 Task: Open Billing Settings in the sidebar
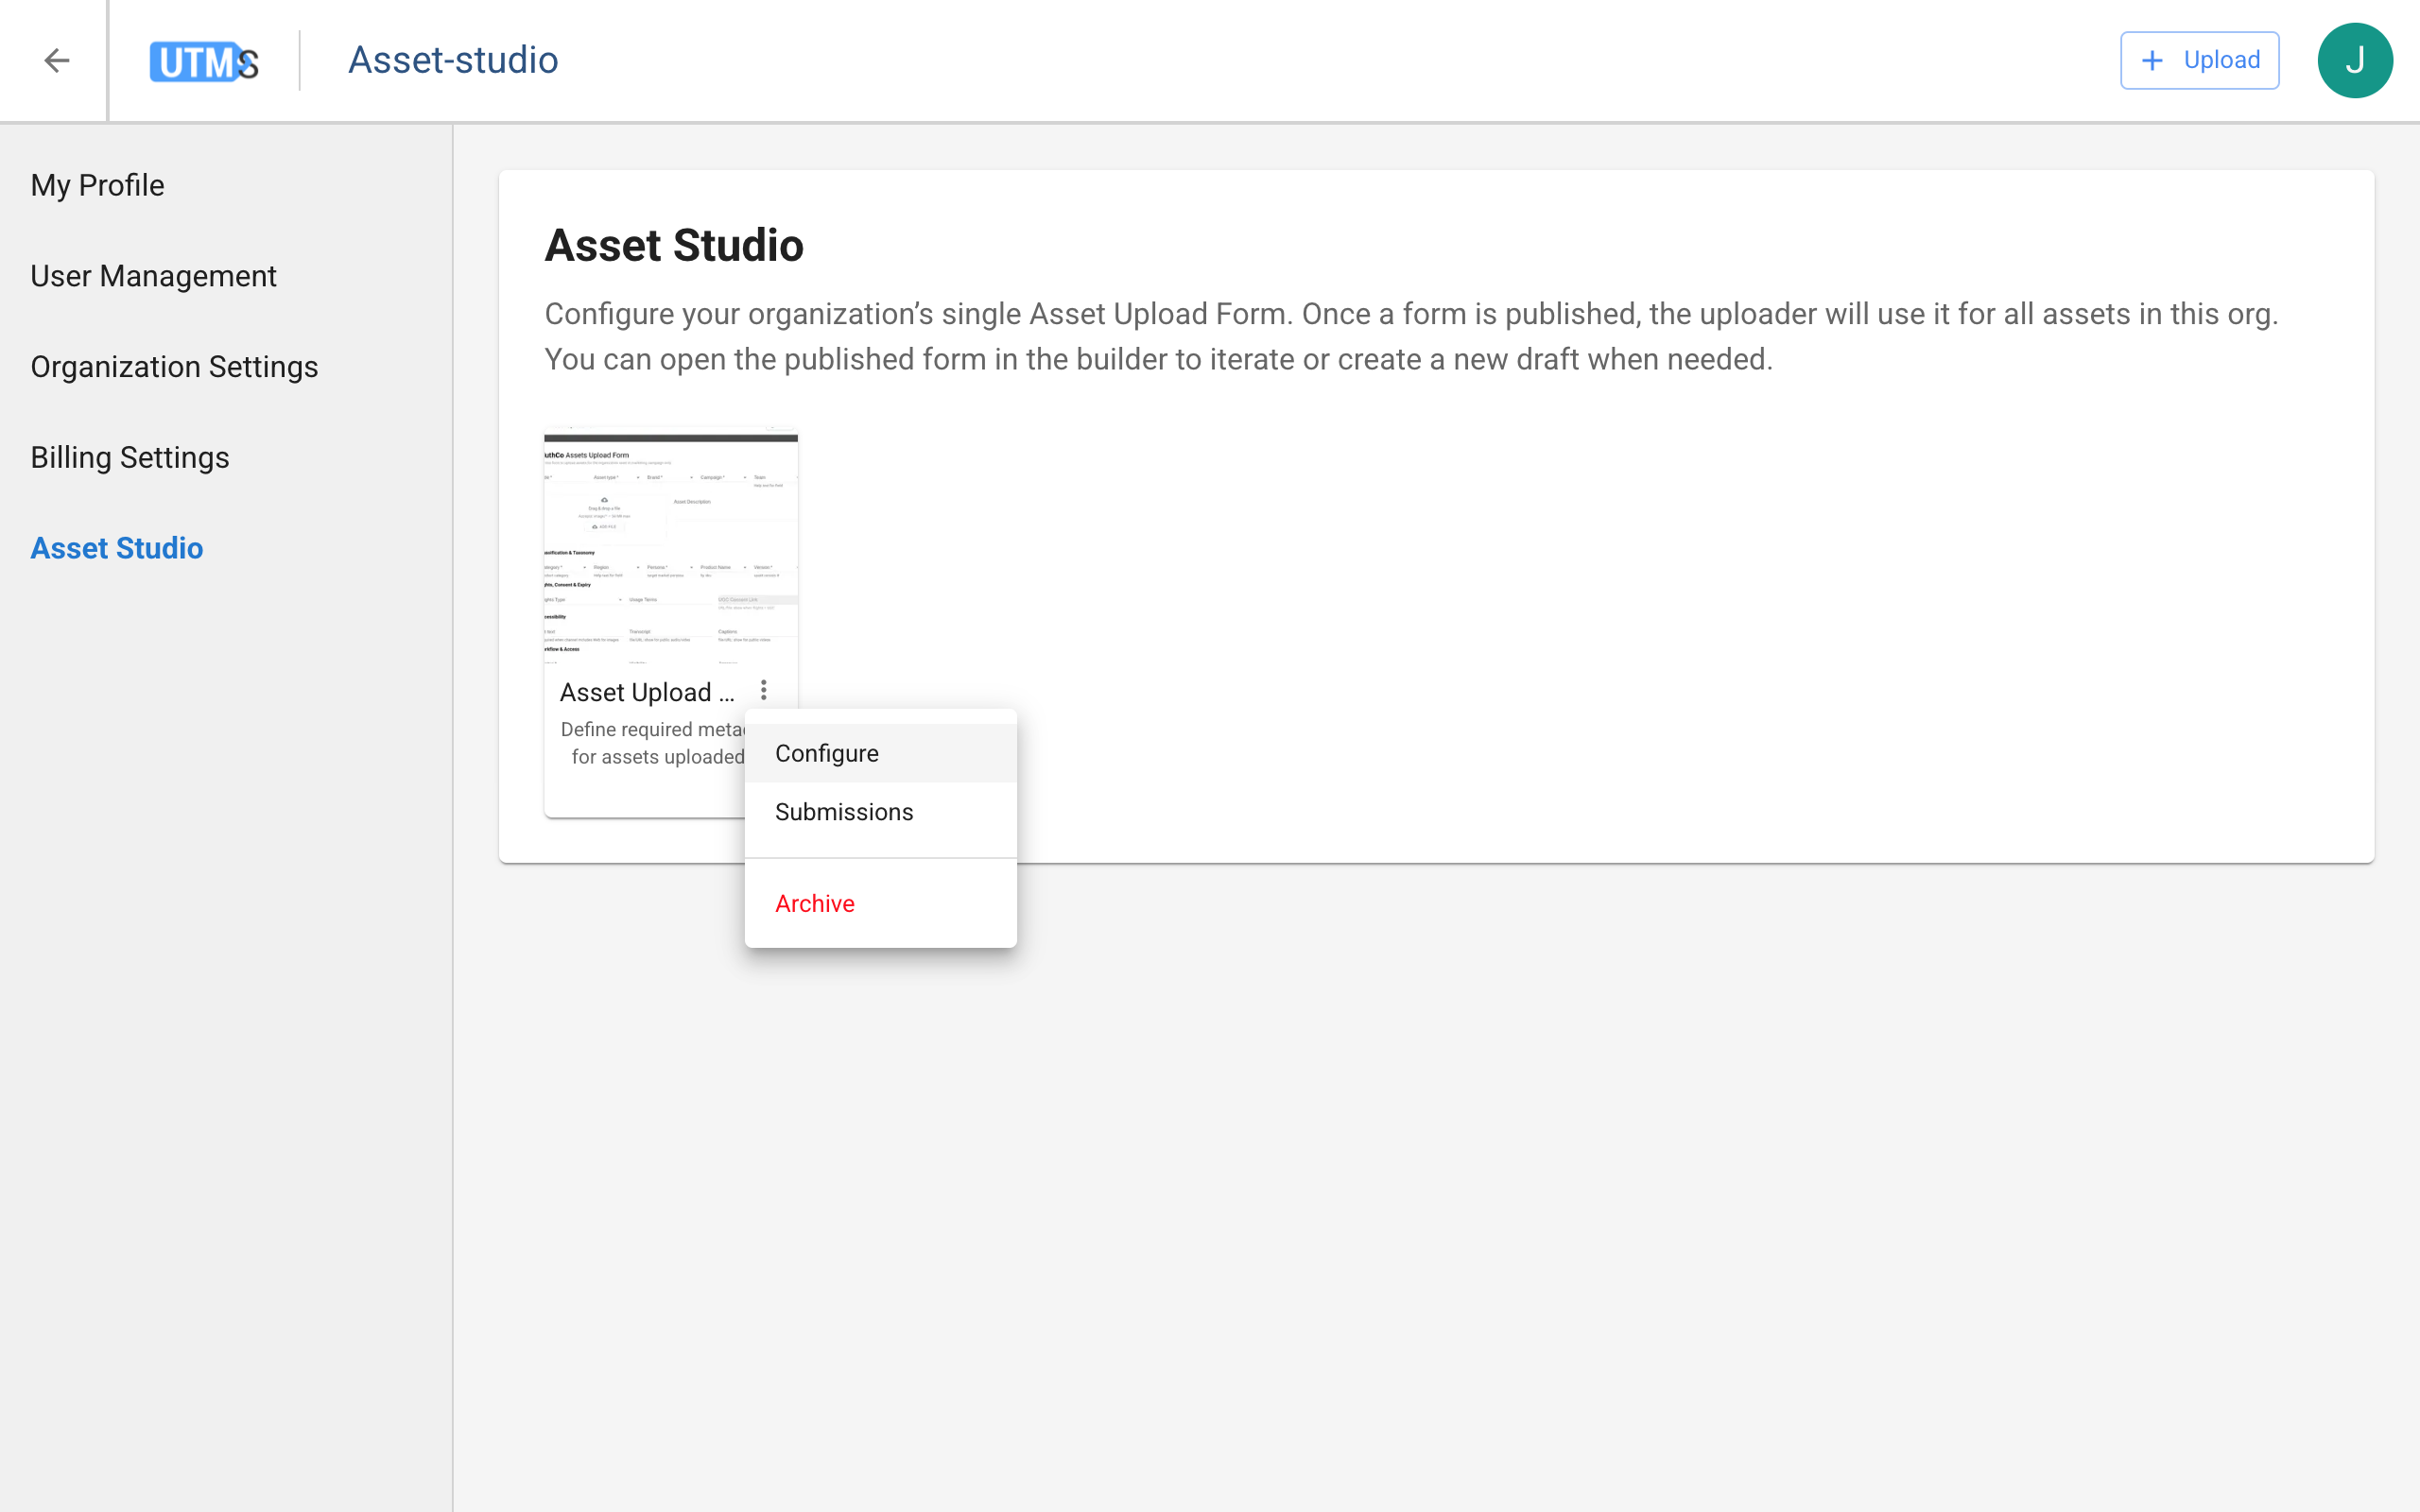tap(130, 457)
